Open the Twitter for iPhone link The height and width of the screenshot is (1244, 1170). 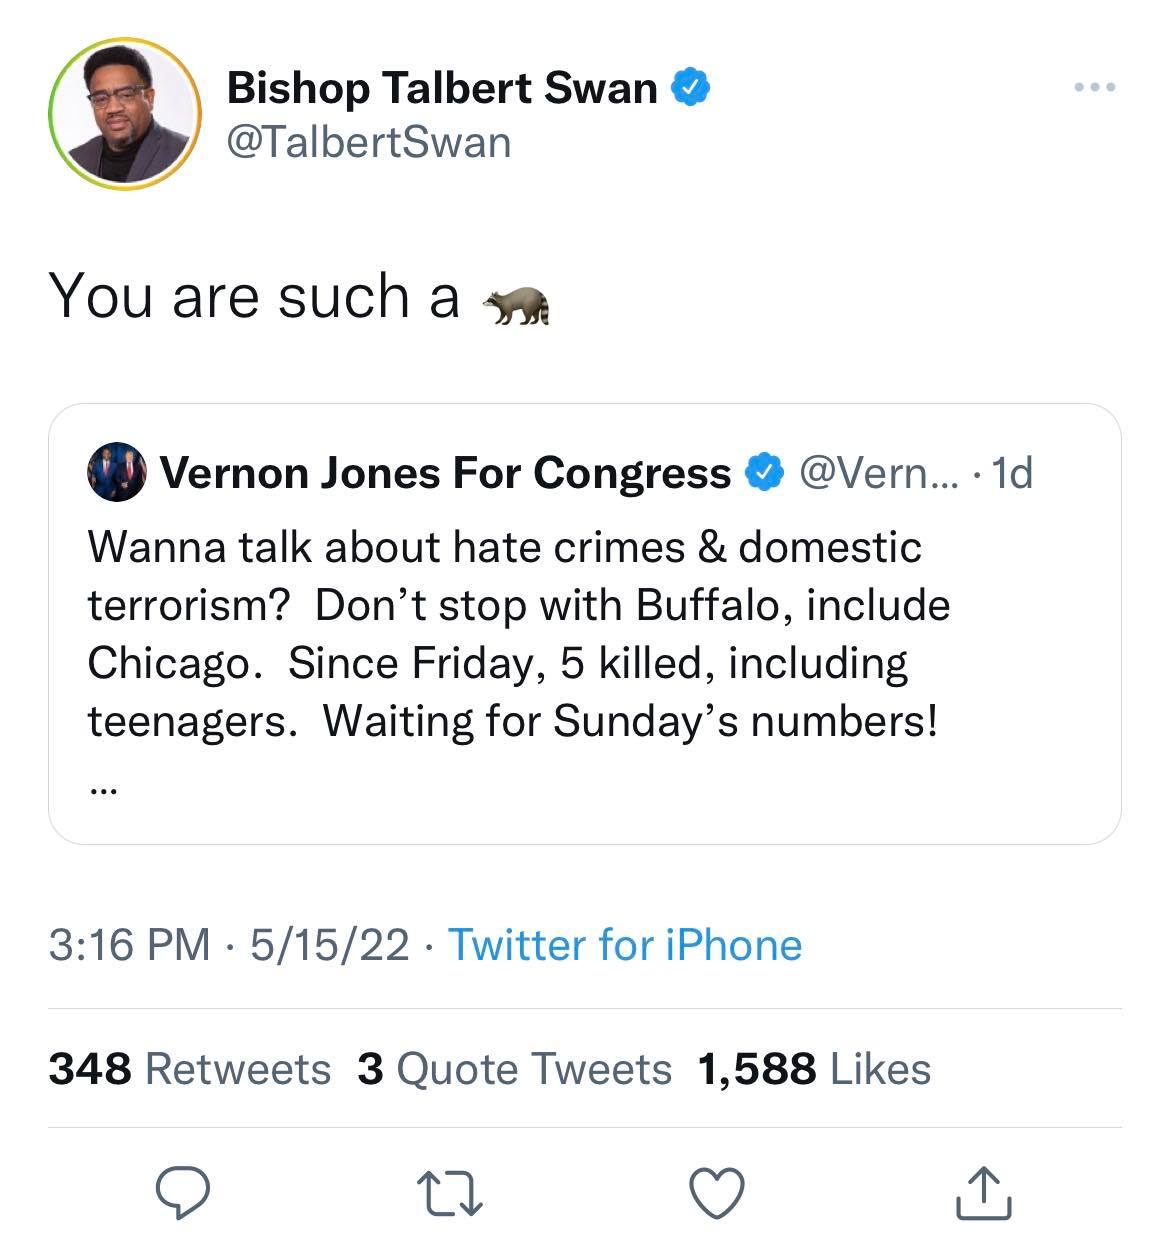pyautogui.click(x=624, y=944)
